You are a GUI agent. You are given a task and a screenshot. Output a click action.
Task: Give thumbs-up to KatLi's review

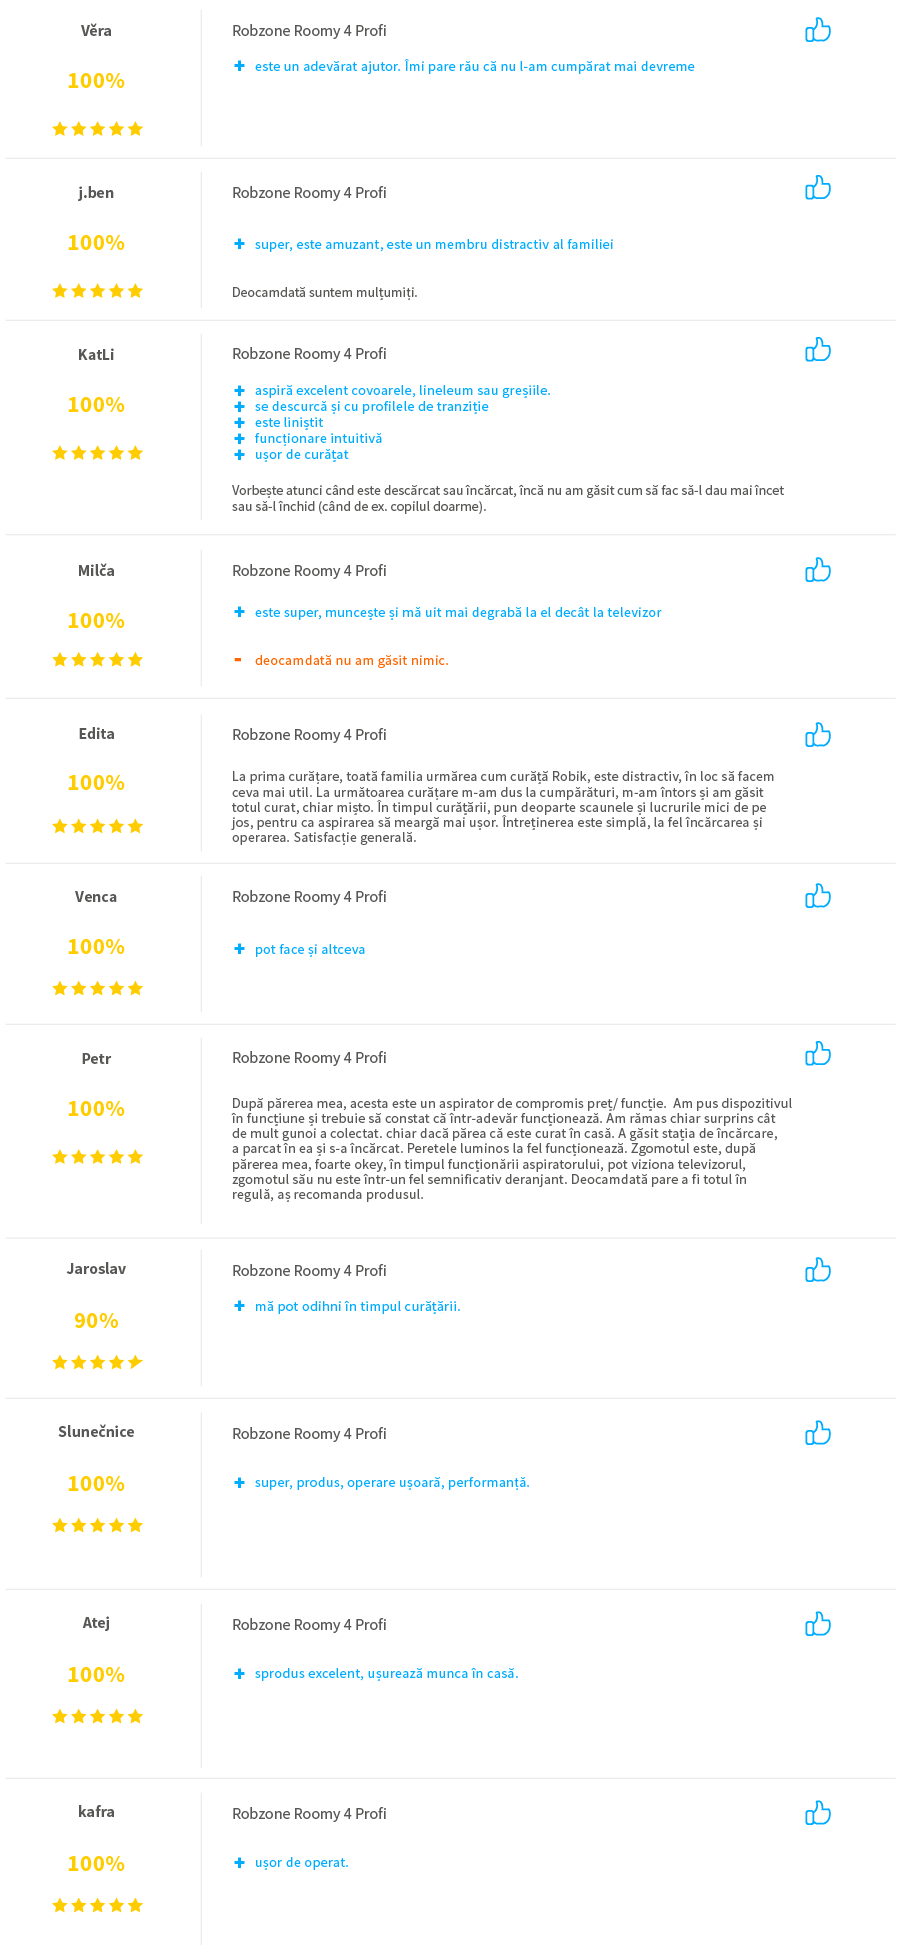[818, 350]
